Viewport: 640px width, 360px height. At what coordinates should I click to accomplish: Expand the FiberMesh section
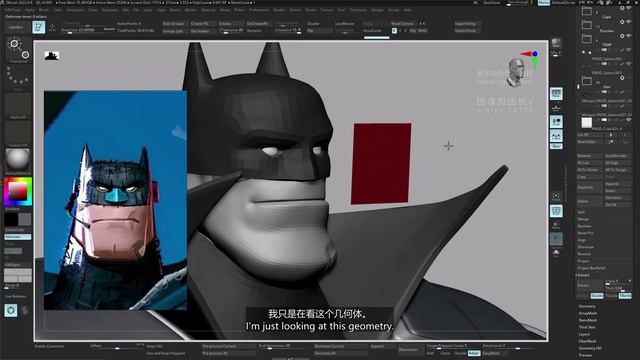tap(588, 341)
